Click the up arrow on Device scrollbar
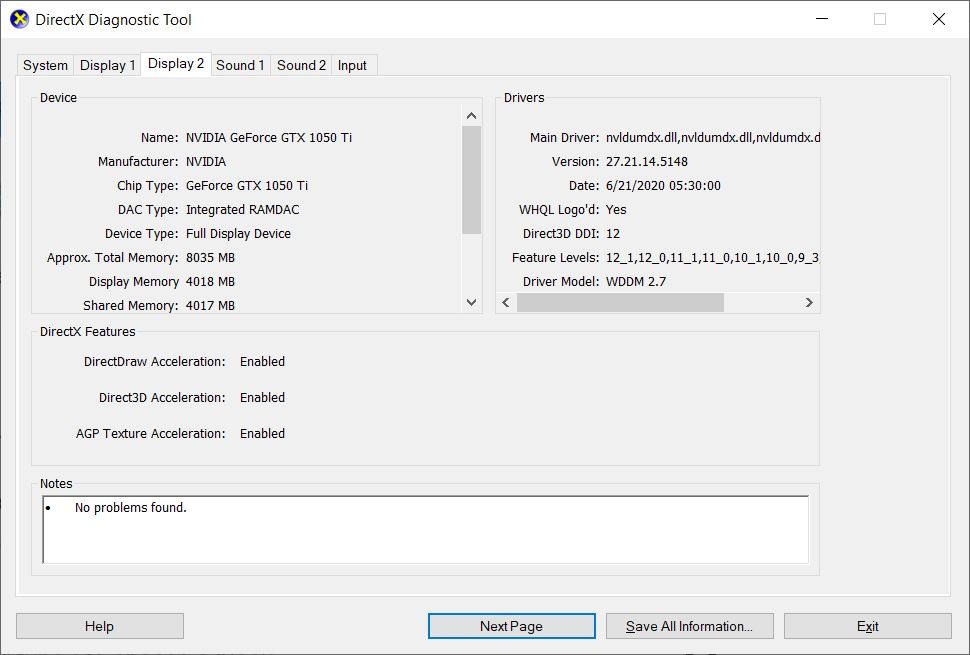Image resolution: width=970 pixels, height=655 pixels. [x=471, y=114]
